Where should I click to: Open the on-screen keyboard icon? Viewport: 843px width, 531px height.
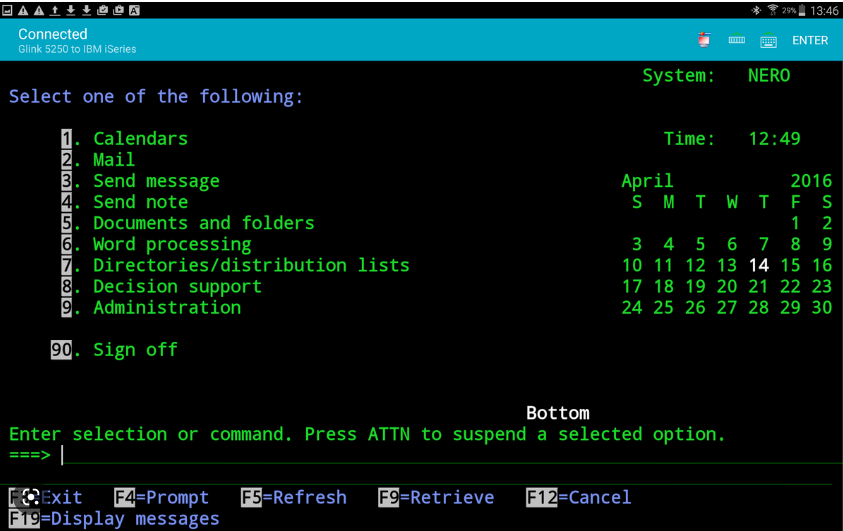coord(768,41)
